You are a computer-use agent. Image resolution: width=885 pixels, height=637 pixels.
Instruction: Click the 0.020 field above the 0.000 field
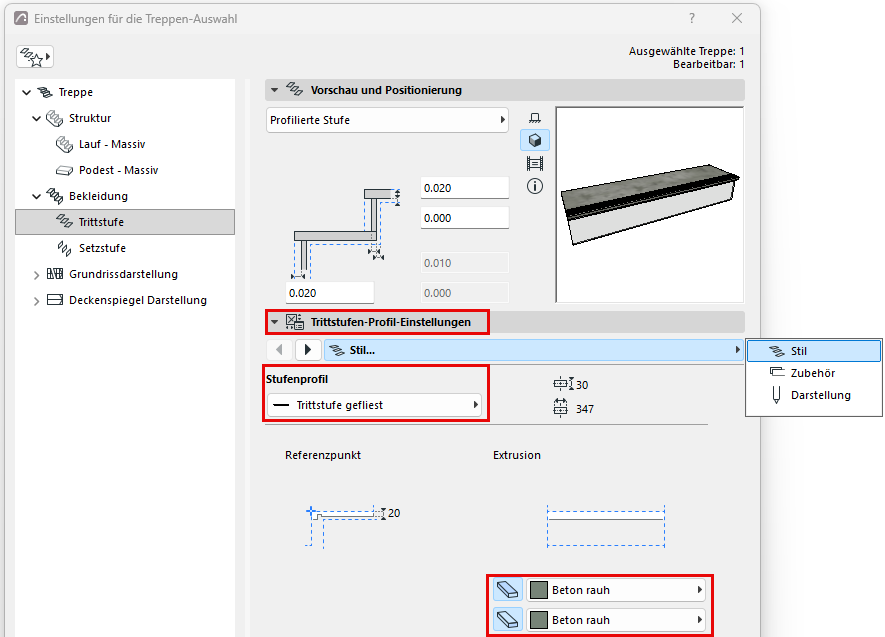[465, 188]
